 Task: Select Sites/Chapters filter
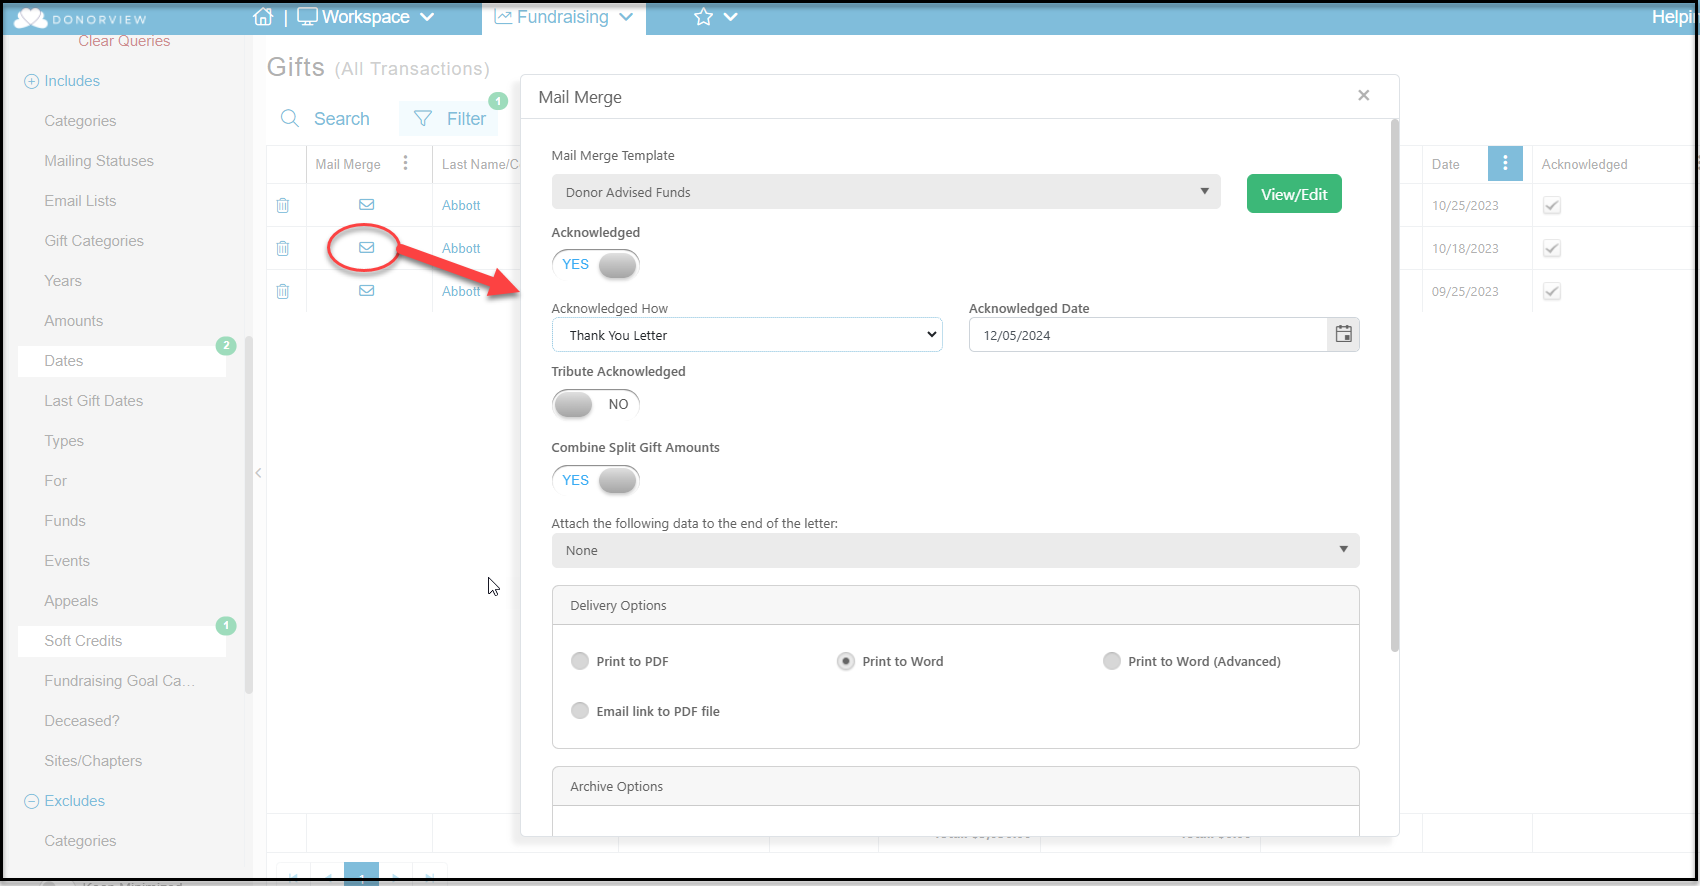93,761
